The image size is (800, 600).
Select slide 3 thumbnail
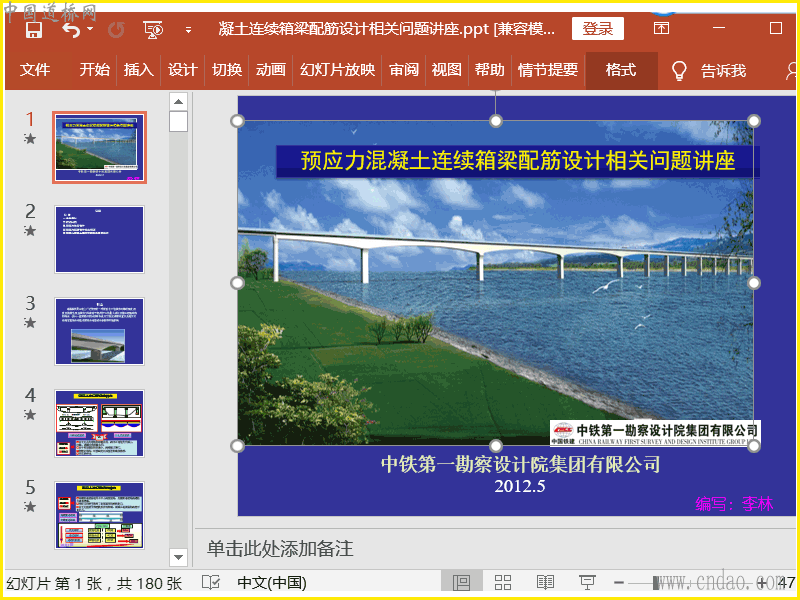click(x=99, y=331)
